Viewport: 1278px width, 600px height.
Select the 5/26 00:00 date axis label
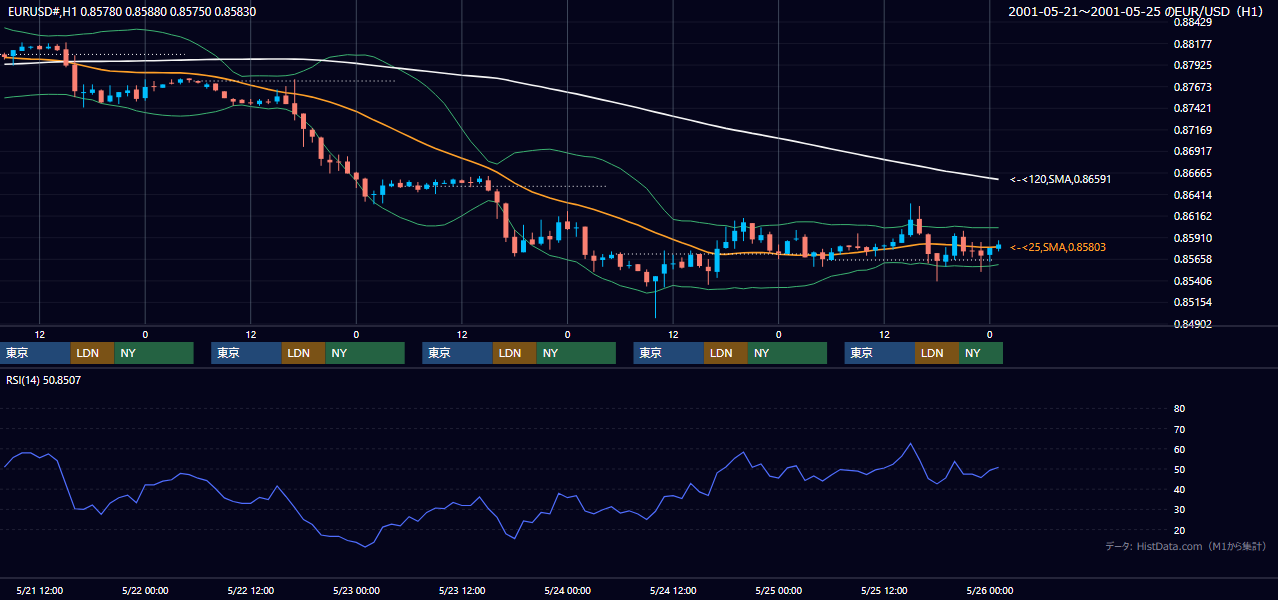pos(989,590)
